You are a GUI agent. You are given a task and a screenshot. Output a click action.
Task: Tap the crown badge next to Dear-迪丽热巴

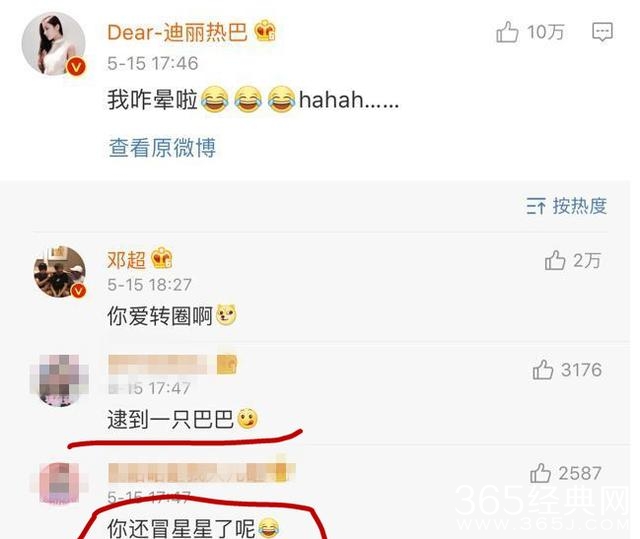click(265, 31)
